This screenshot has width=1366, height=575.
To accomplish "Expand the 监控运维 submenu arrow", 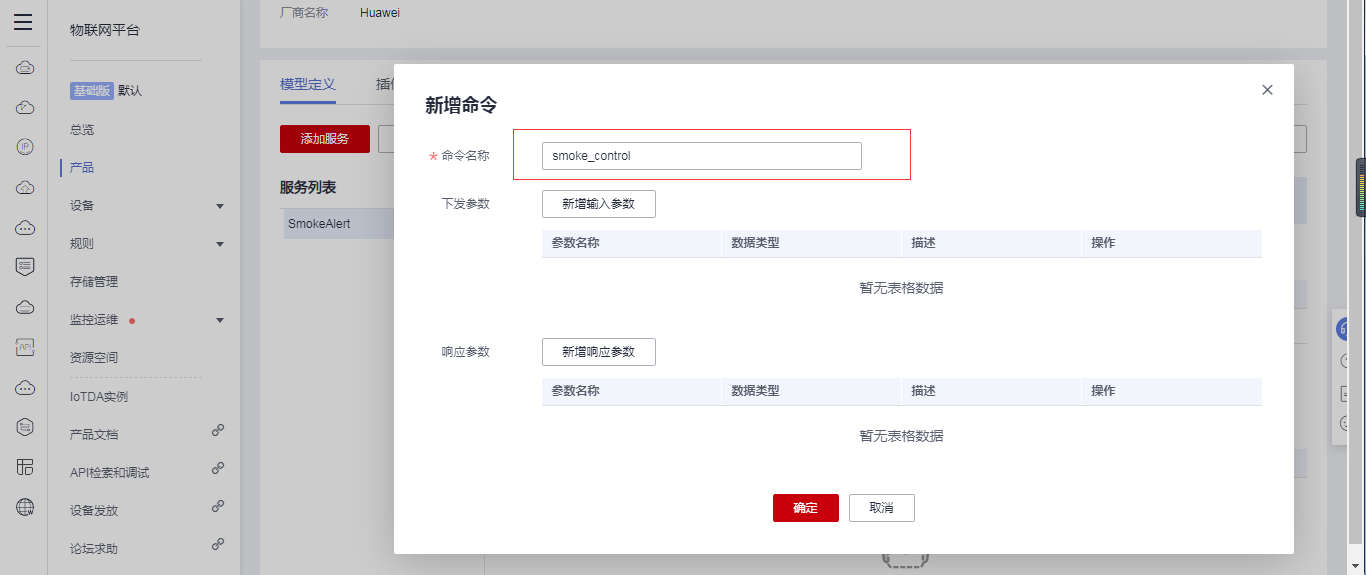I will pyautogui.click(x=220, y=320).
